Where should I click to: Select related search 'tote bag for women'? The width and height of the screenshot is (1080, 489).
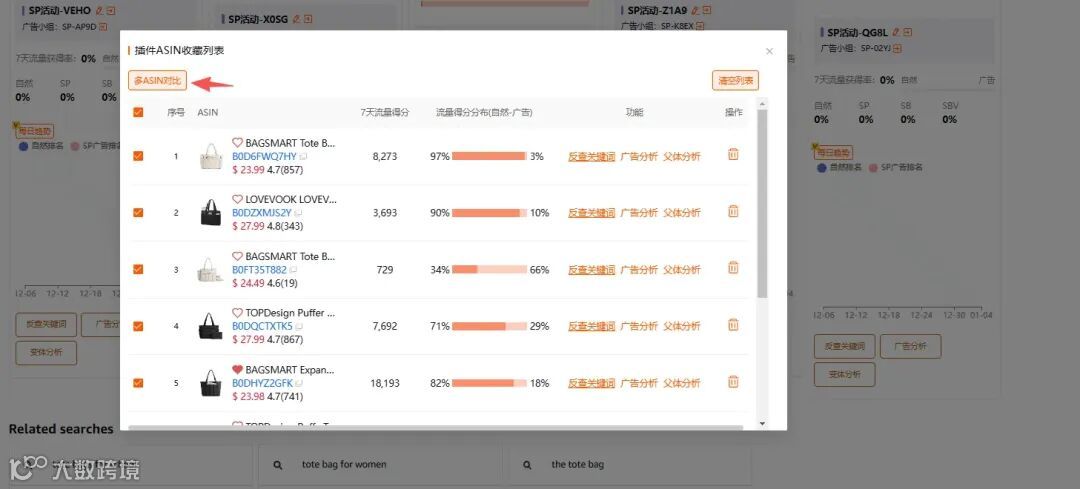click(x=344, y=464)
